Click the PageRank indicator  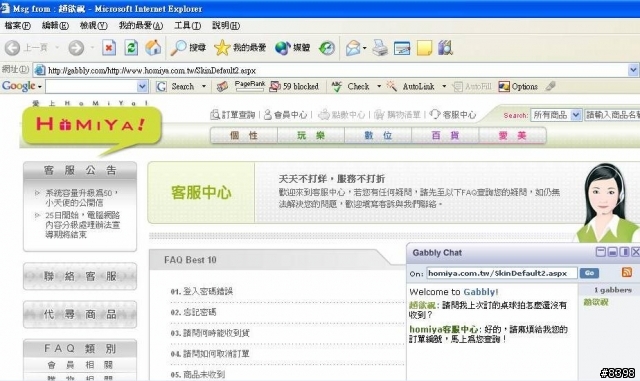(x=250, y=86)
